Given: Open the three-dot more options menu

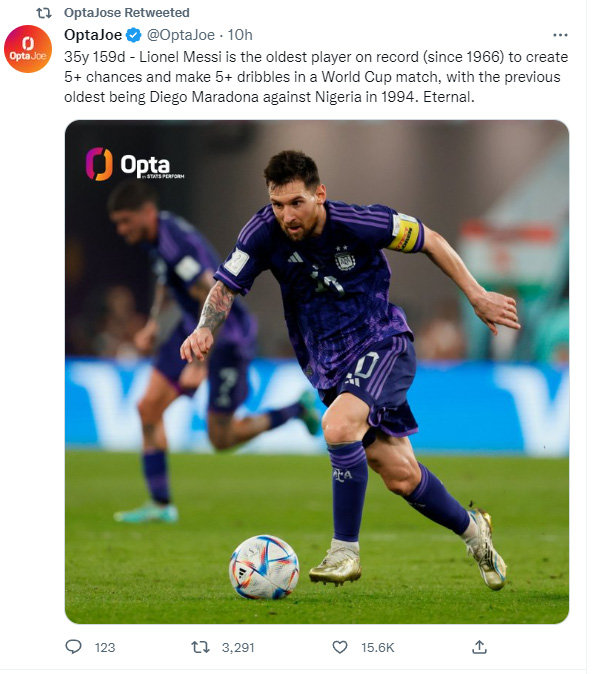Looking at the screenshot, I should pyautogui.click(x=560, y=35).
